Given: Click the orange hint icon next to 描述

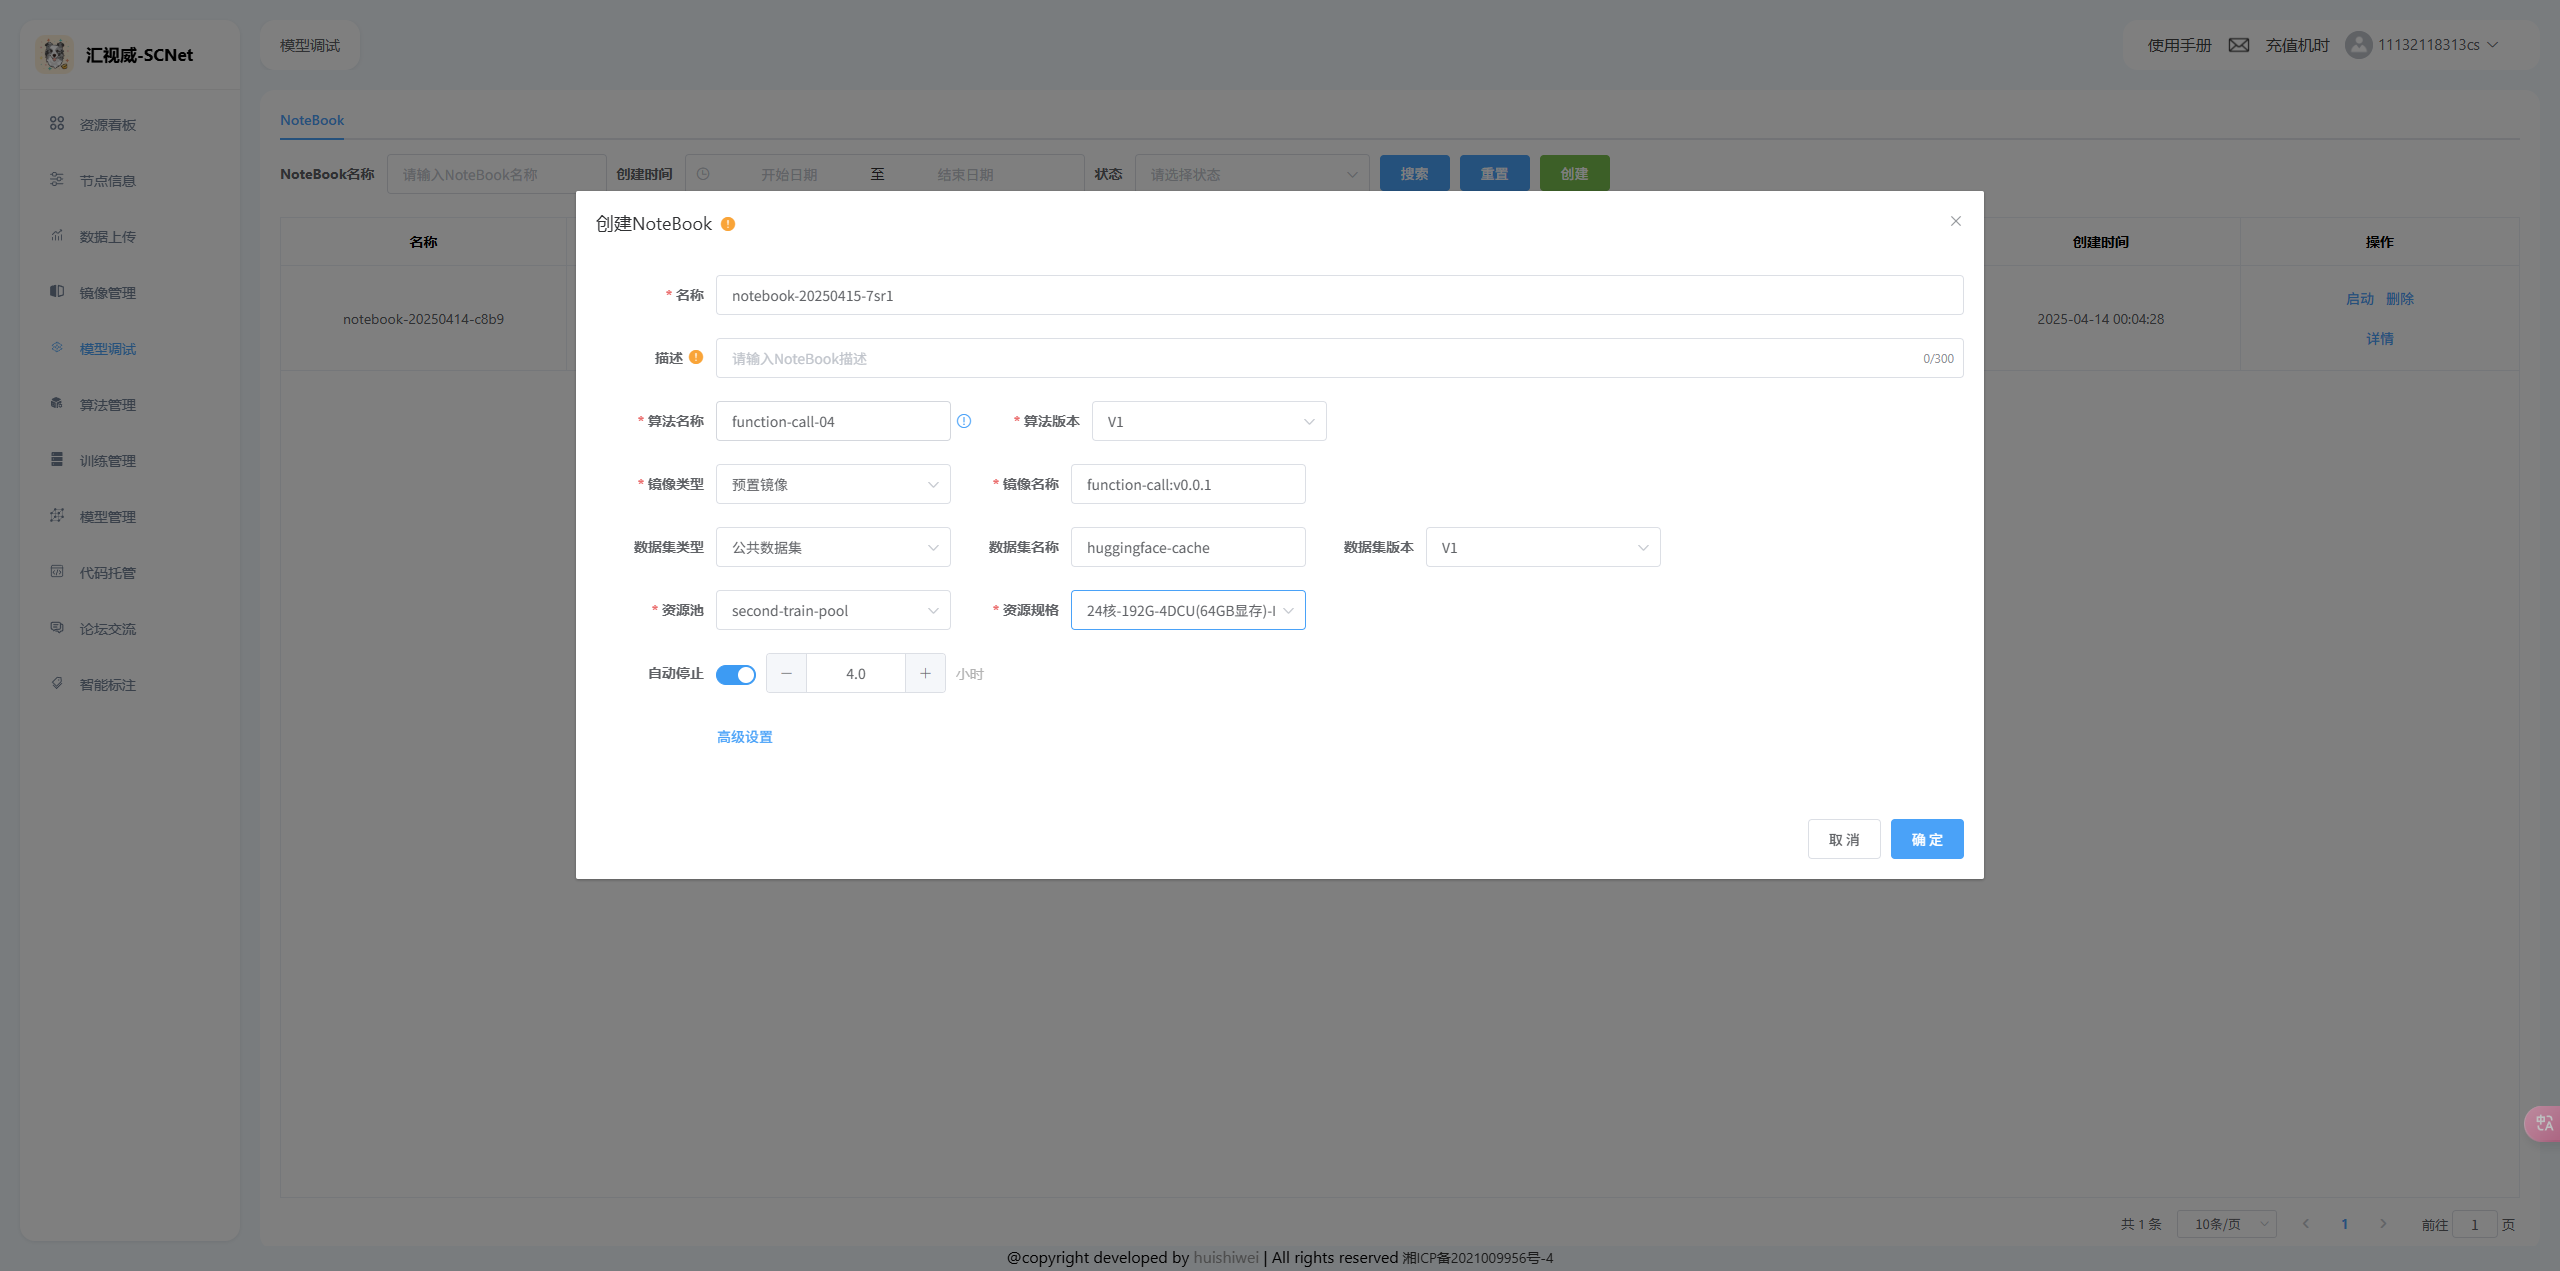Looking at the screenshot, I should (x=696, y=357).
